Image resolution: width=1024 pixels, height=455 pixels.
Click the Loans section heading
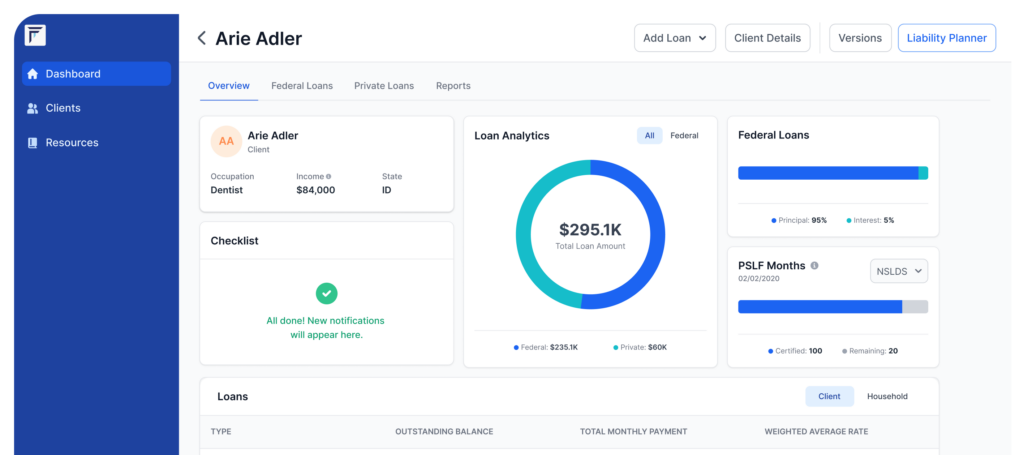232,396
